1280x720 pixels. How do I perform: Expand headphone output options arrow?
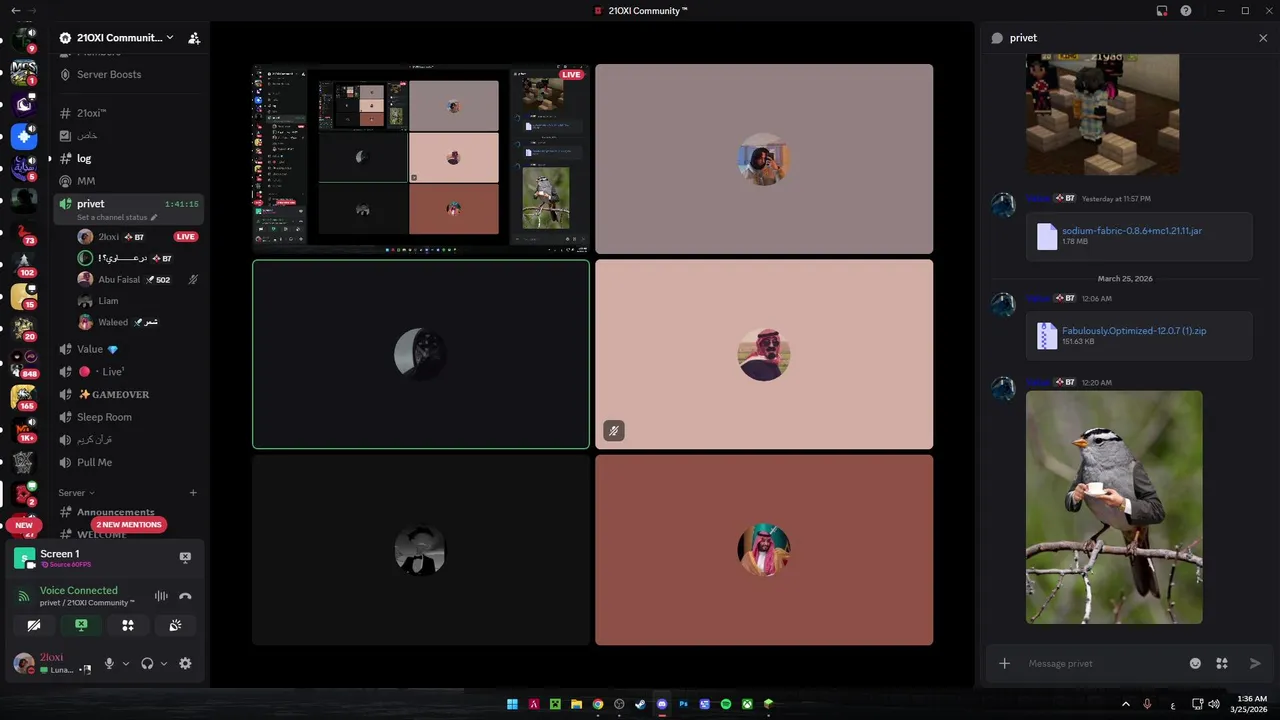click(x=163, y=663)
